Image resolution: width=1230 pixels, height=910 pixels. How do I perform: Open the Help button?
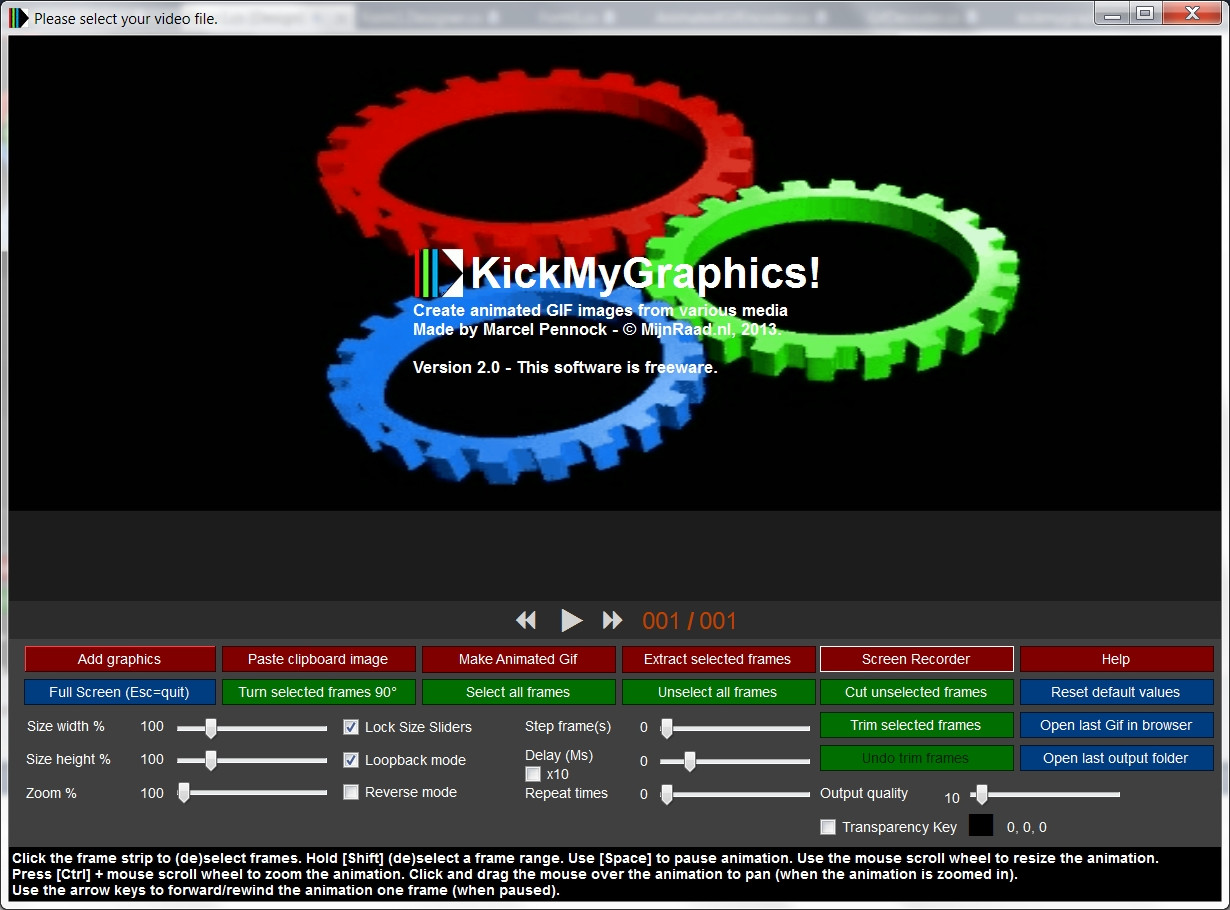click(1116, 659)
